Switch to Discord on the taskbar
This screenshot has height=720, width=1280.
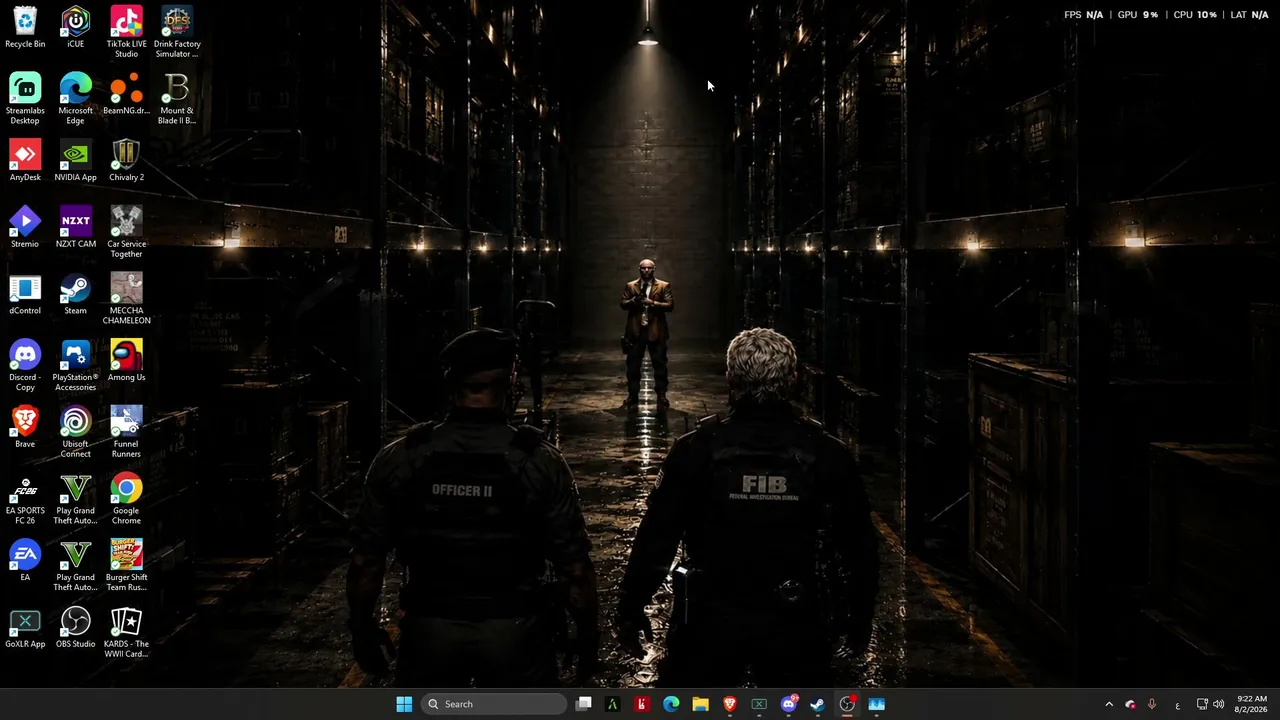(x=789, y=704)
